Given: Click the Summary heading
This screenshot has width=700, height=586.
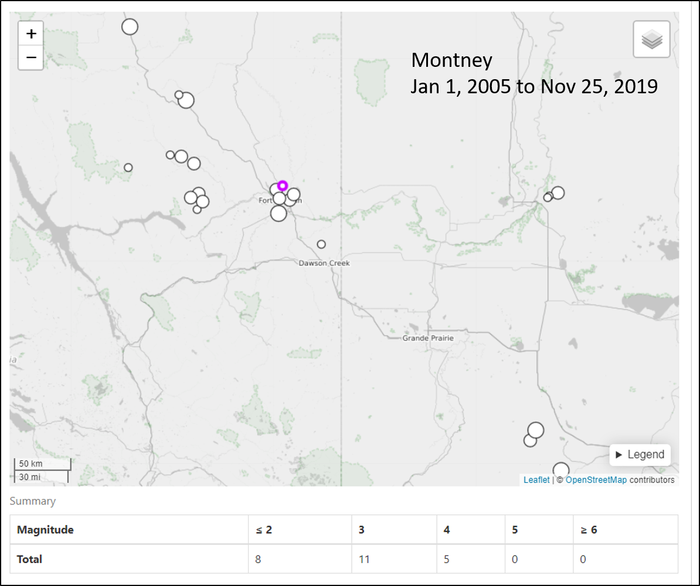Looking at the screenshot, I should click(x=33, y=501).
